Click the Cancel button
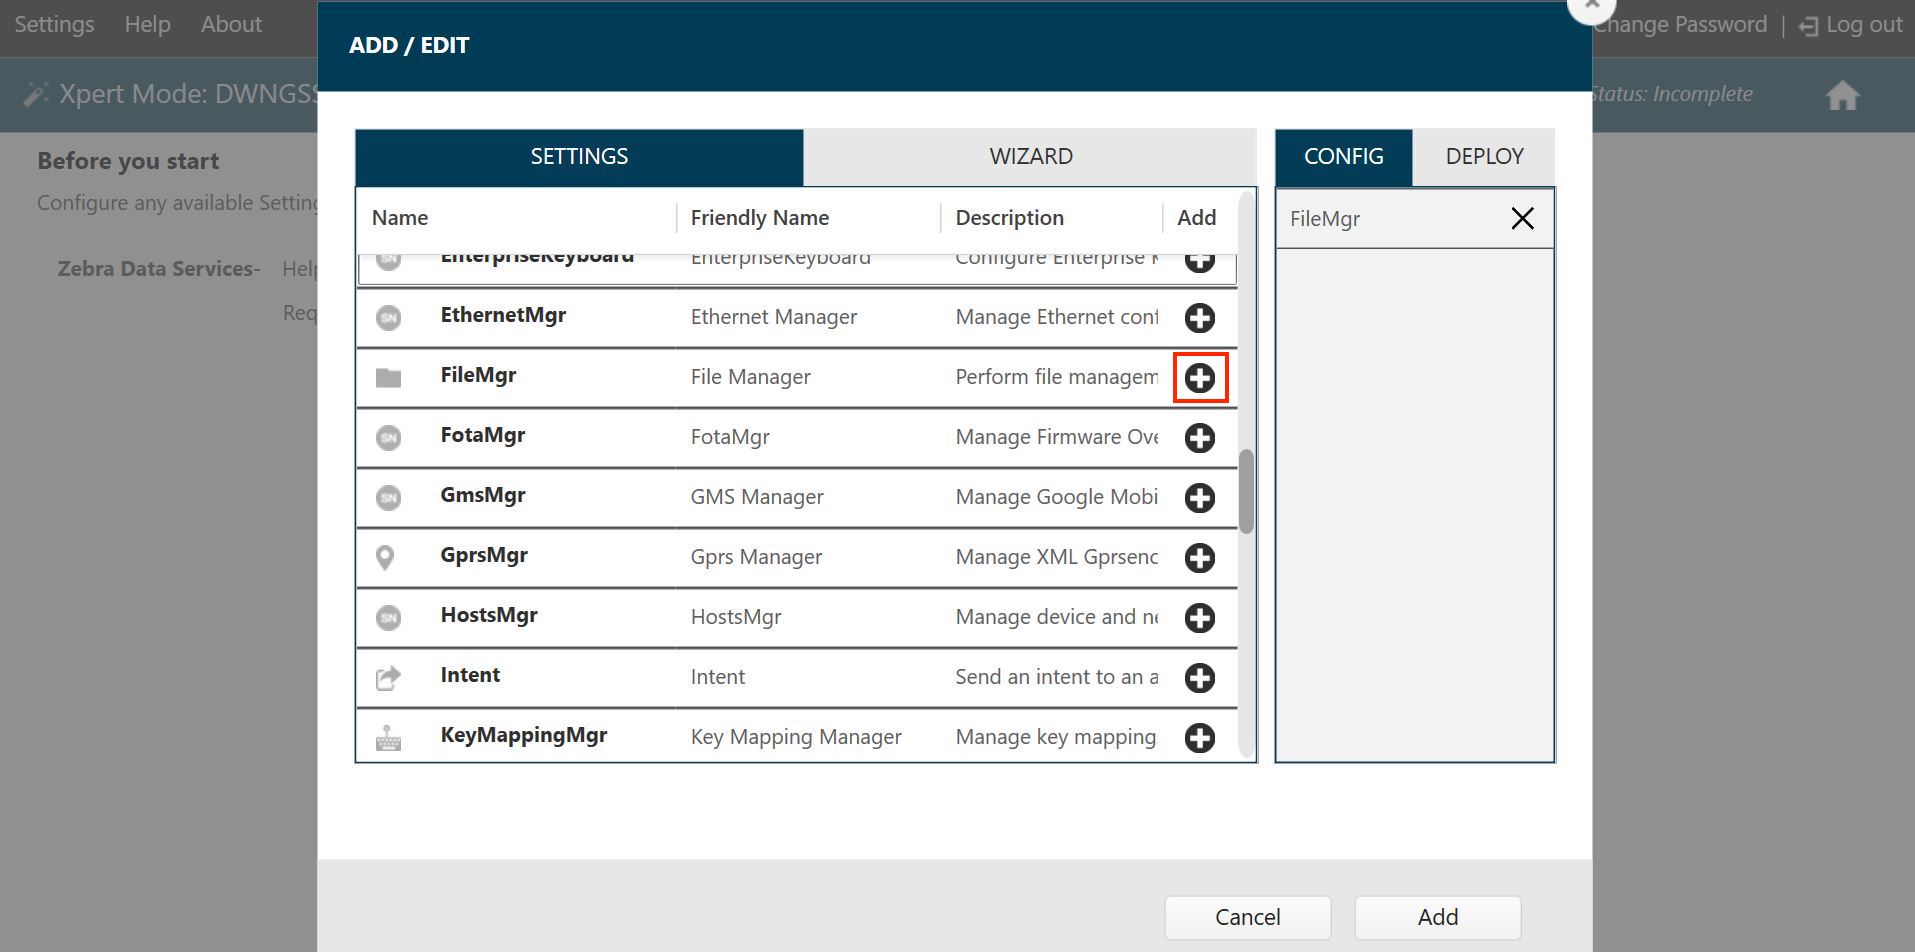 (1247, 917)
